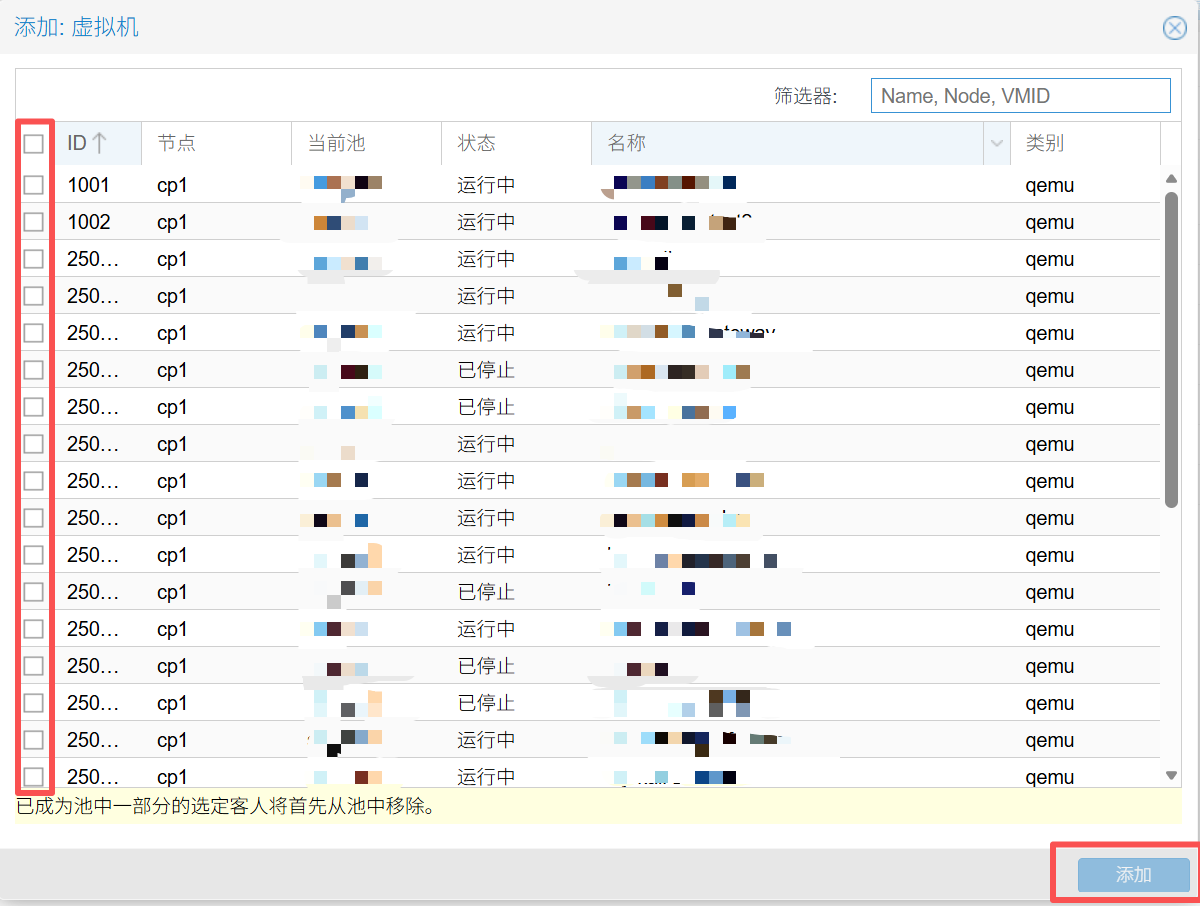The width and height of the screenshot is (1200, 906).
Task: Sort by the 当前池 column header
Action: pyautogui.click(x=336, y=143)
